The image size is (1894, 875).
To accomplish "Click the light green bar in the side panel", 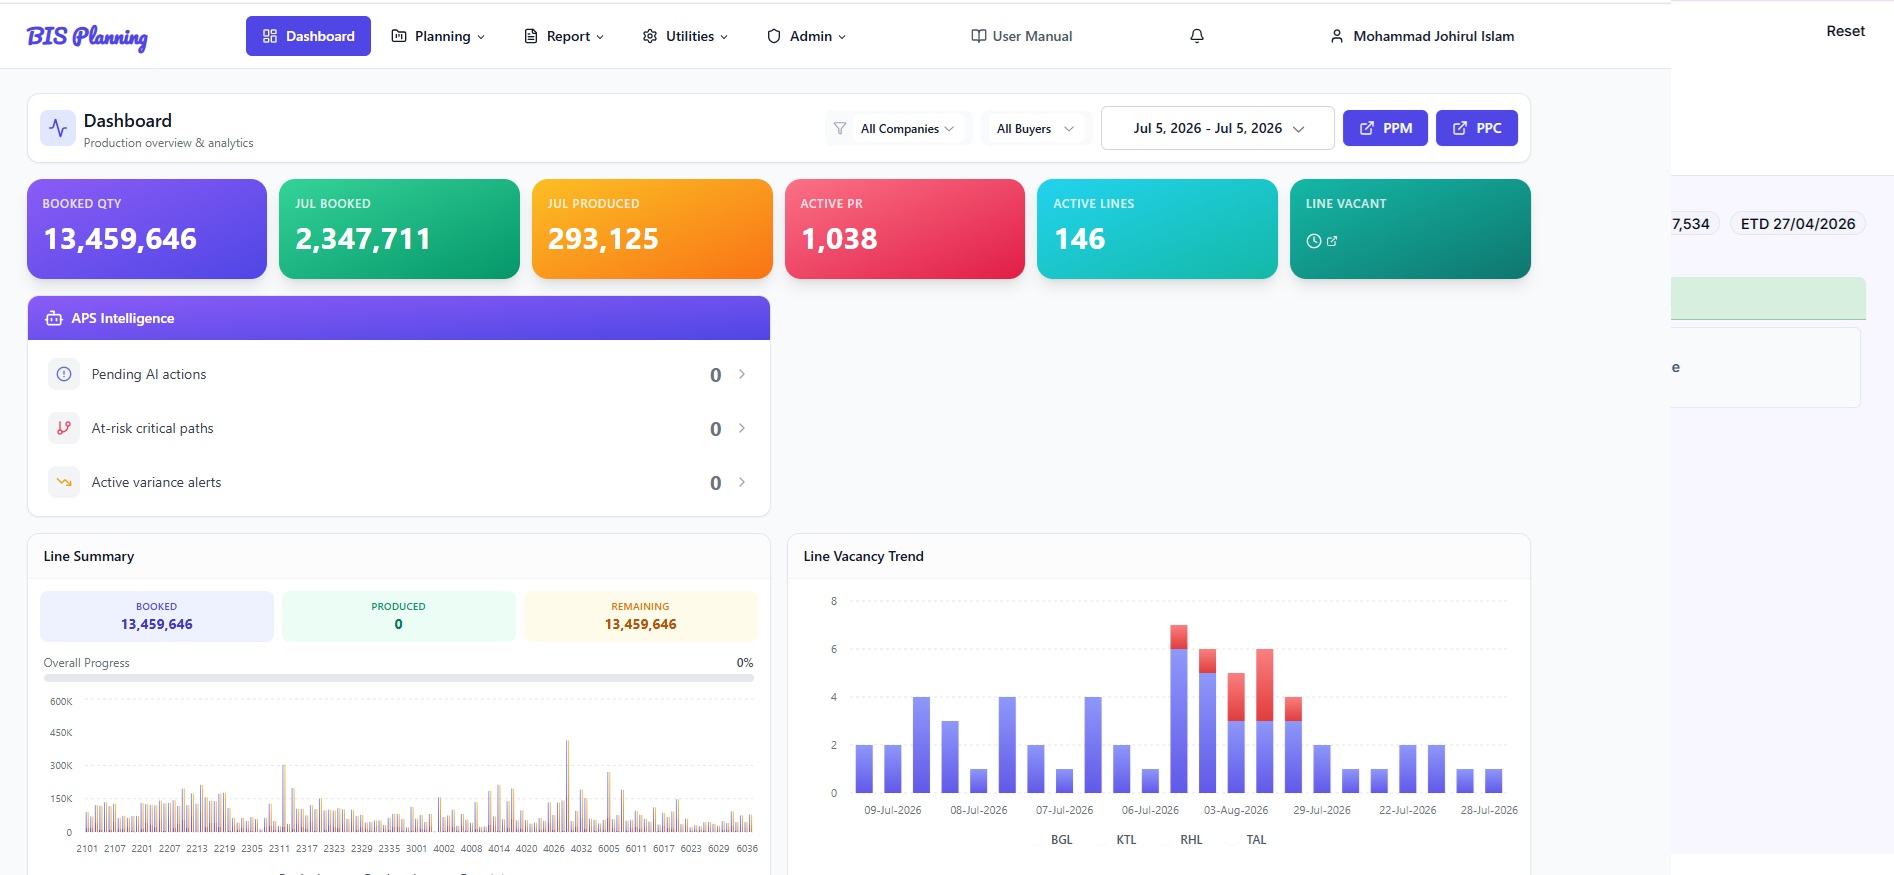I will [1768, 298].
